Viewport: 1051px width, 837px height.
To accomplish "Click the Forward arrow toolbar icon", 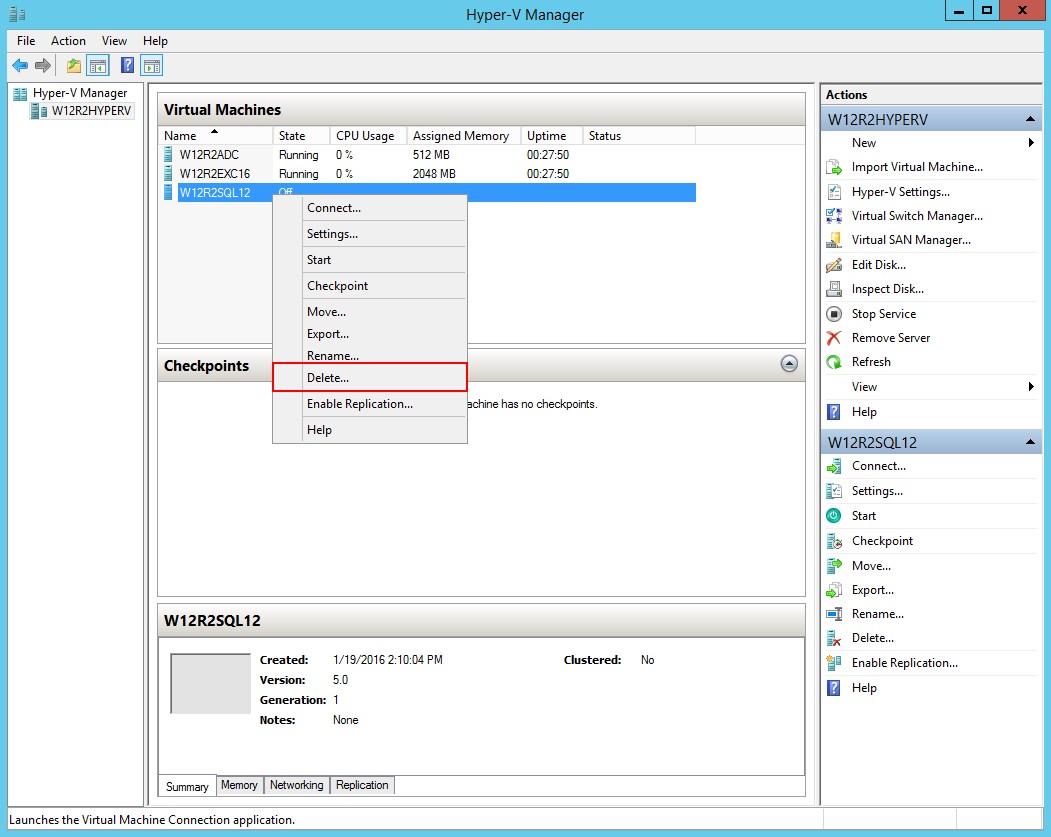I will [x=43, y=66].
